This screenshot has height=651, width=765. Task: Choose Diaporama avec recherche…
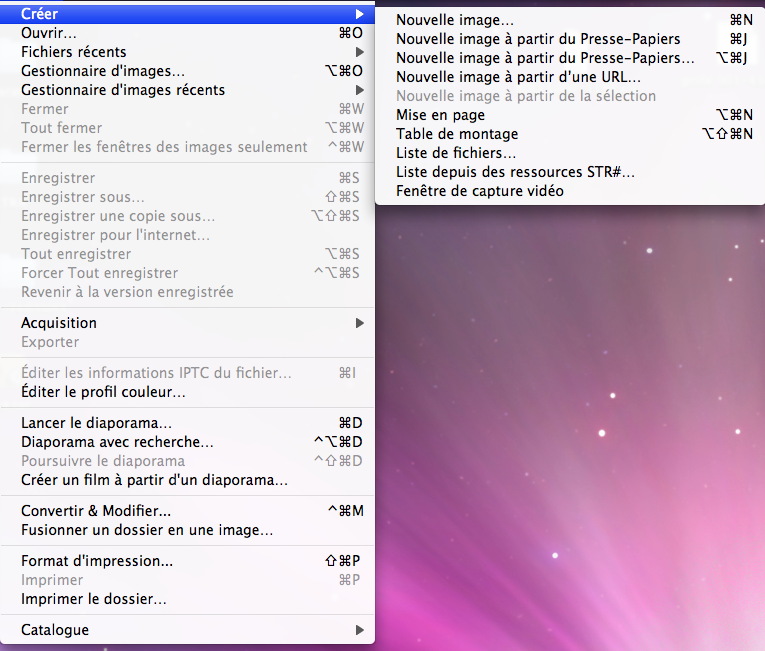pos(187,442)
